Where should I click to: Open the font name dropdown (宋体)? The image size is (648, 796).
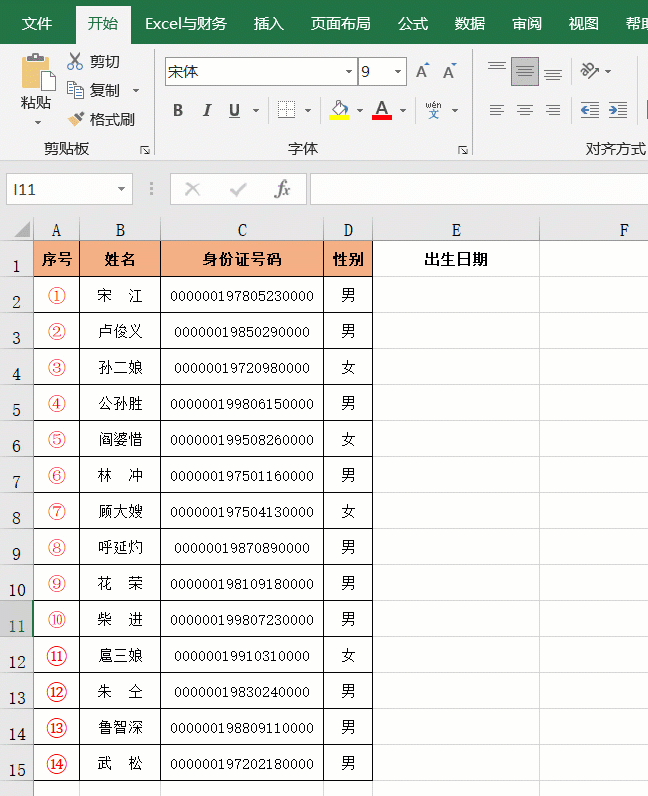point(349,72)
